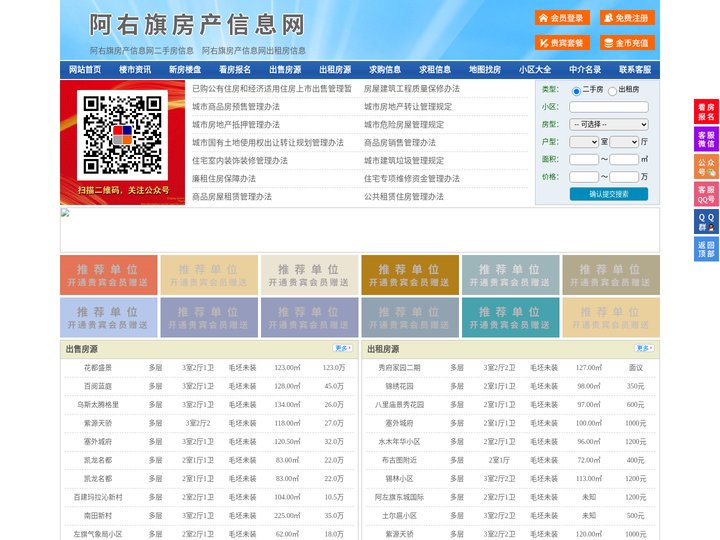The width and height of the screenshot is (720, 540).
Task: Expand the 房型 可选择 dropdown
Action: [609, 124]
